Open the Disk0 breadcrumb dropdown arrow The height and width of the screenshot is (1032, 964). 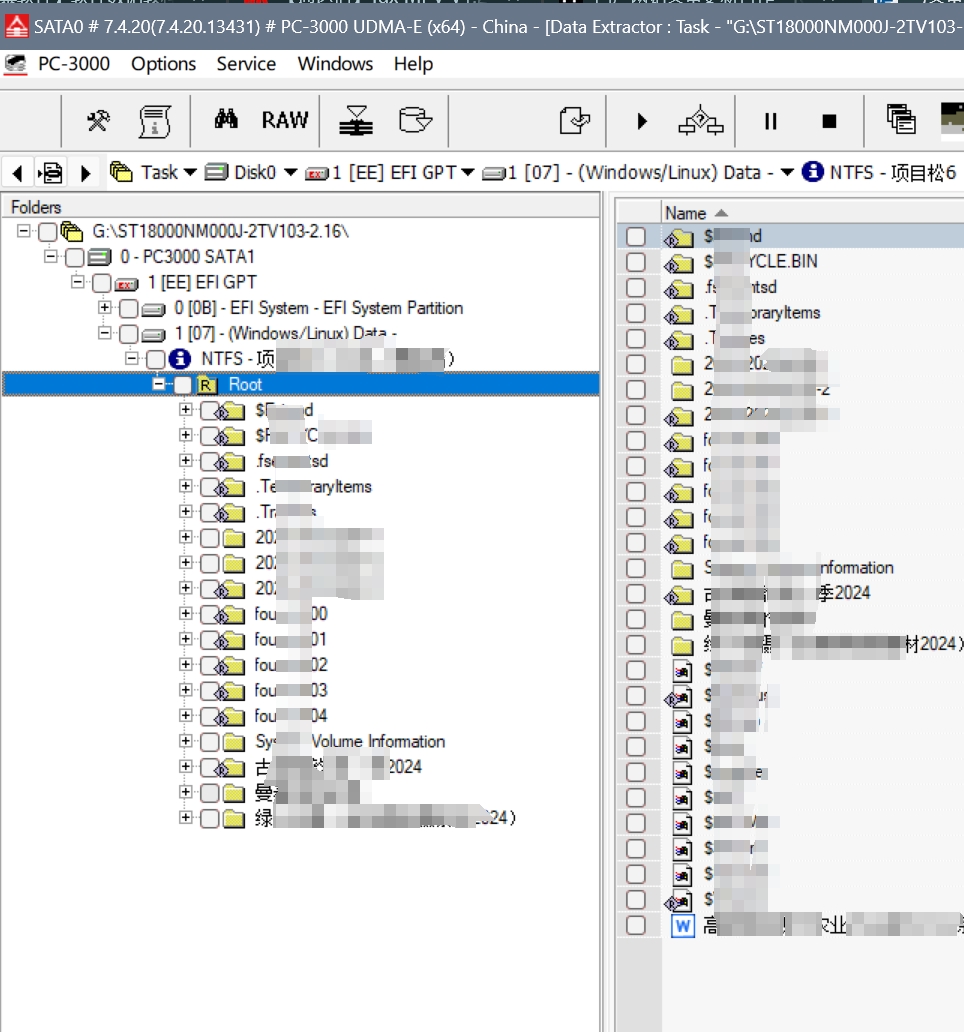[291, 172]
